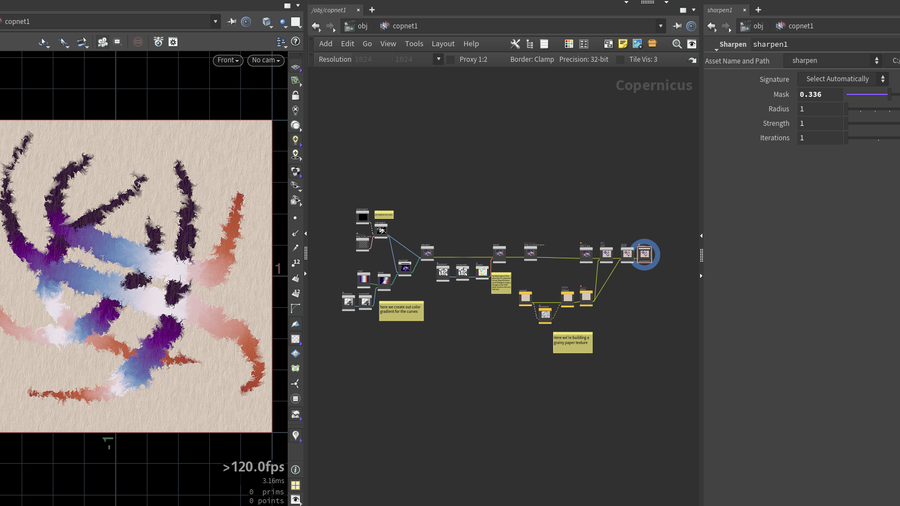900x506 pixels.
Task: Toggle the pin icon on network path bar
Action: point(675,26)
